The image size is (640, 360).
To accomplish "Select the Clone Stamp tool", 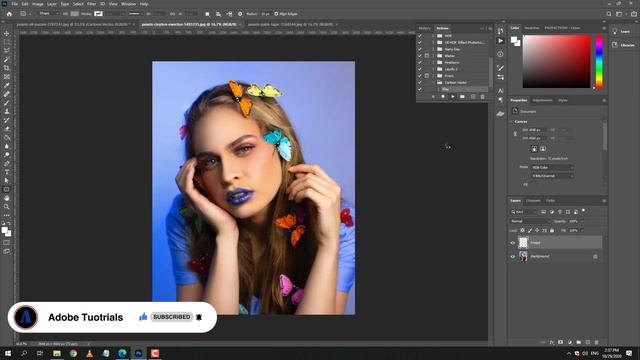I will tap(7, 111).
